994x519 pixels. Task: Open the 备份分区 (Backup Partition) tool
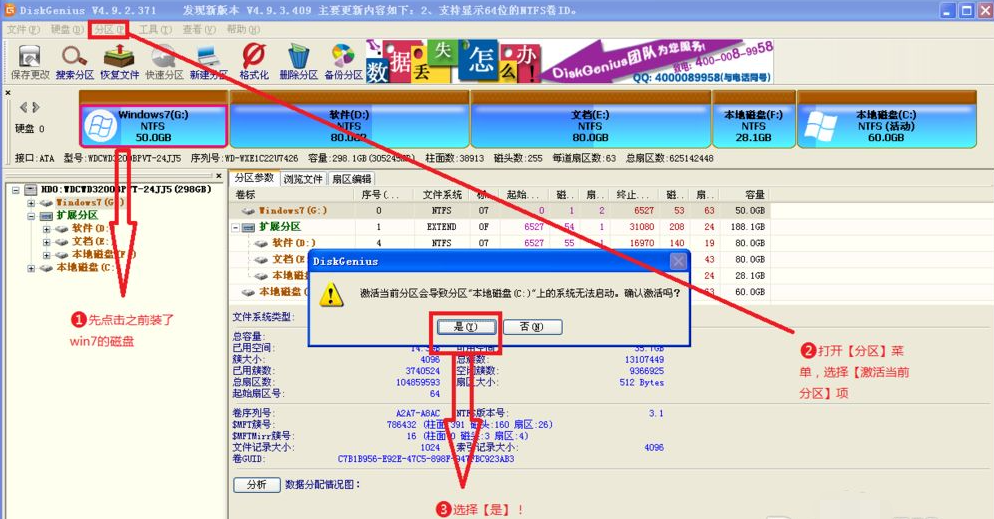point(342,59)
